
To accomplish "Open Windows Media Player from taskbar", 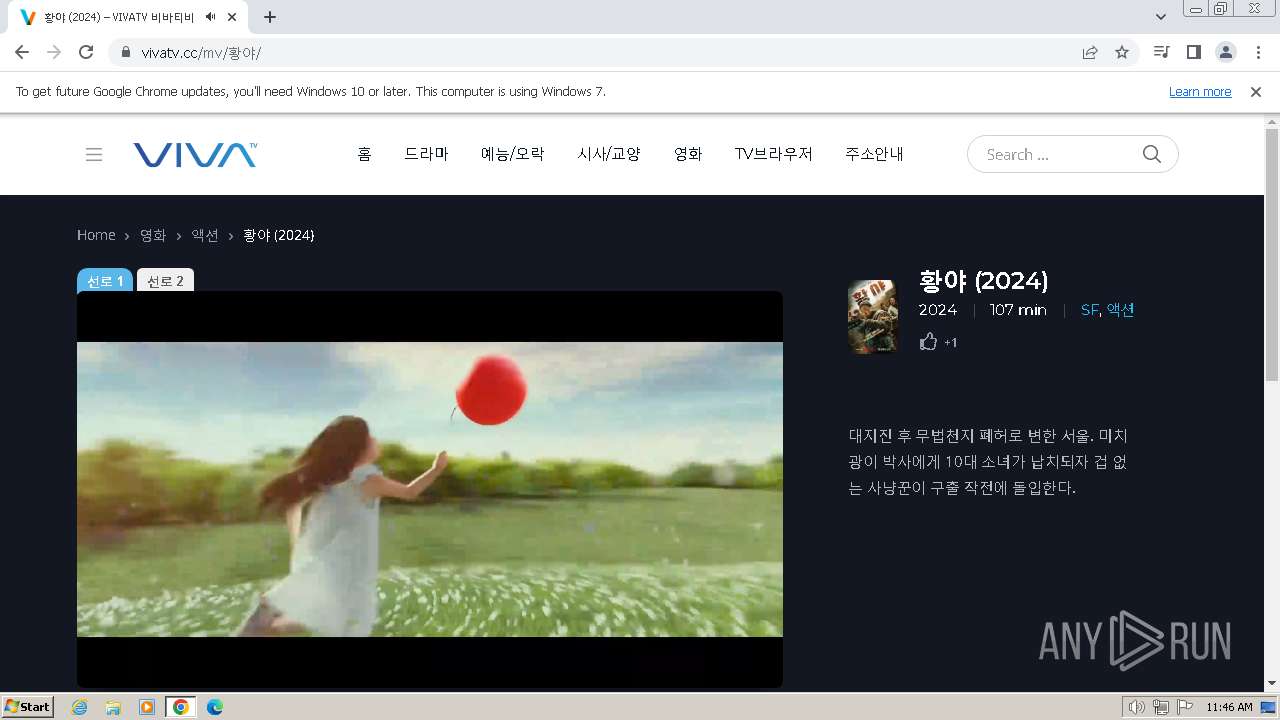I will [147, 707].
